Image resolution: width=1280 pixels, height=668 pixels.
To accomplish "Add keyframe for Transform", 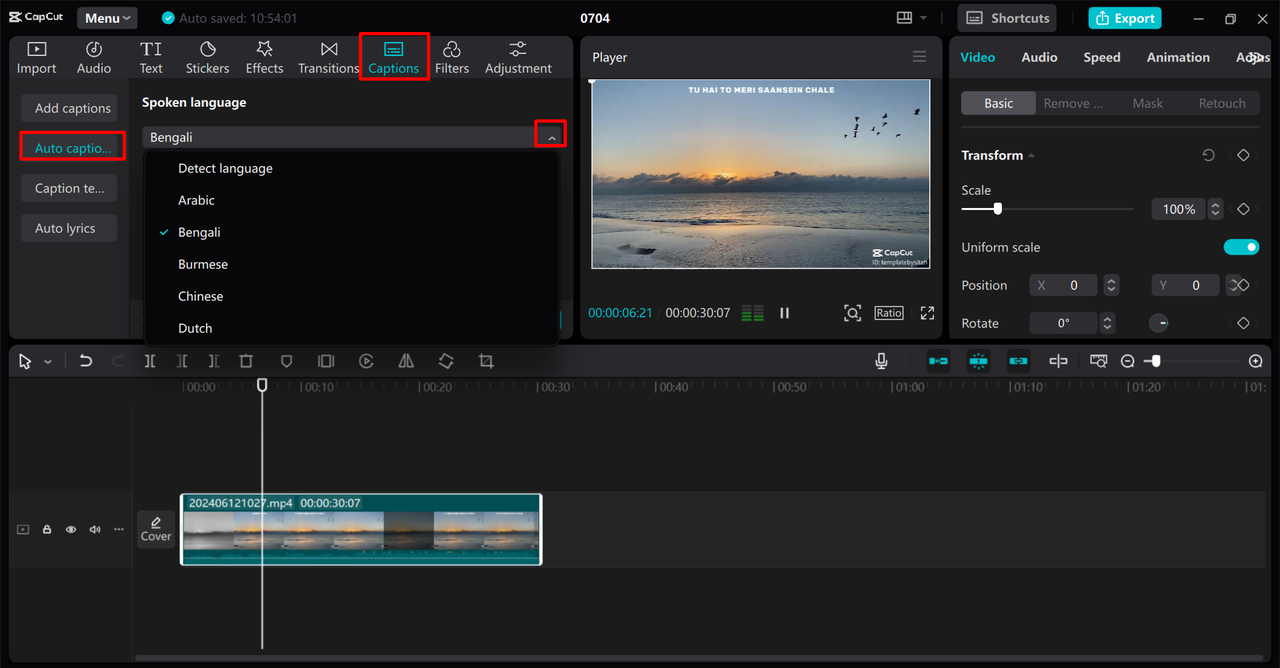I will point(1243,155).
